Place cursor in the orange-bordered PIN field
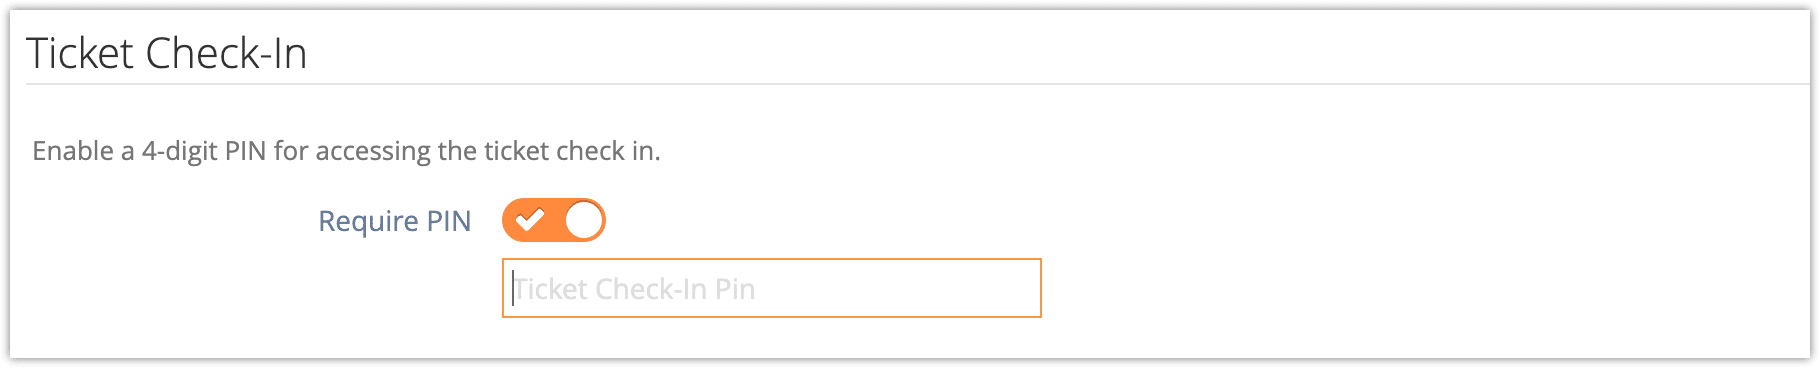 point(771,288)
